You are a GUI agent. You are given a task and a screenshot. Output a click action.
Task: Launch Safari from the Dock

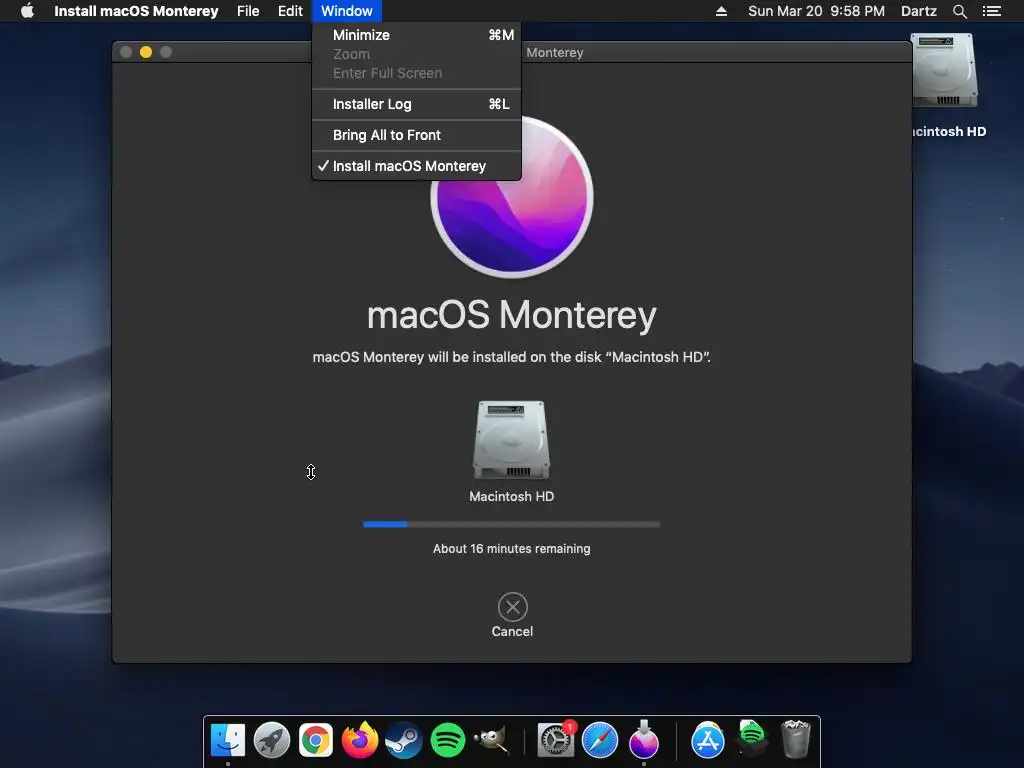[x=600, y=740]
